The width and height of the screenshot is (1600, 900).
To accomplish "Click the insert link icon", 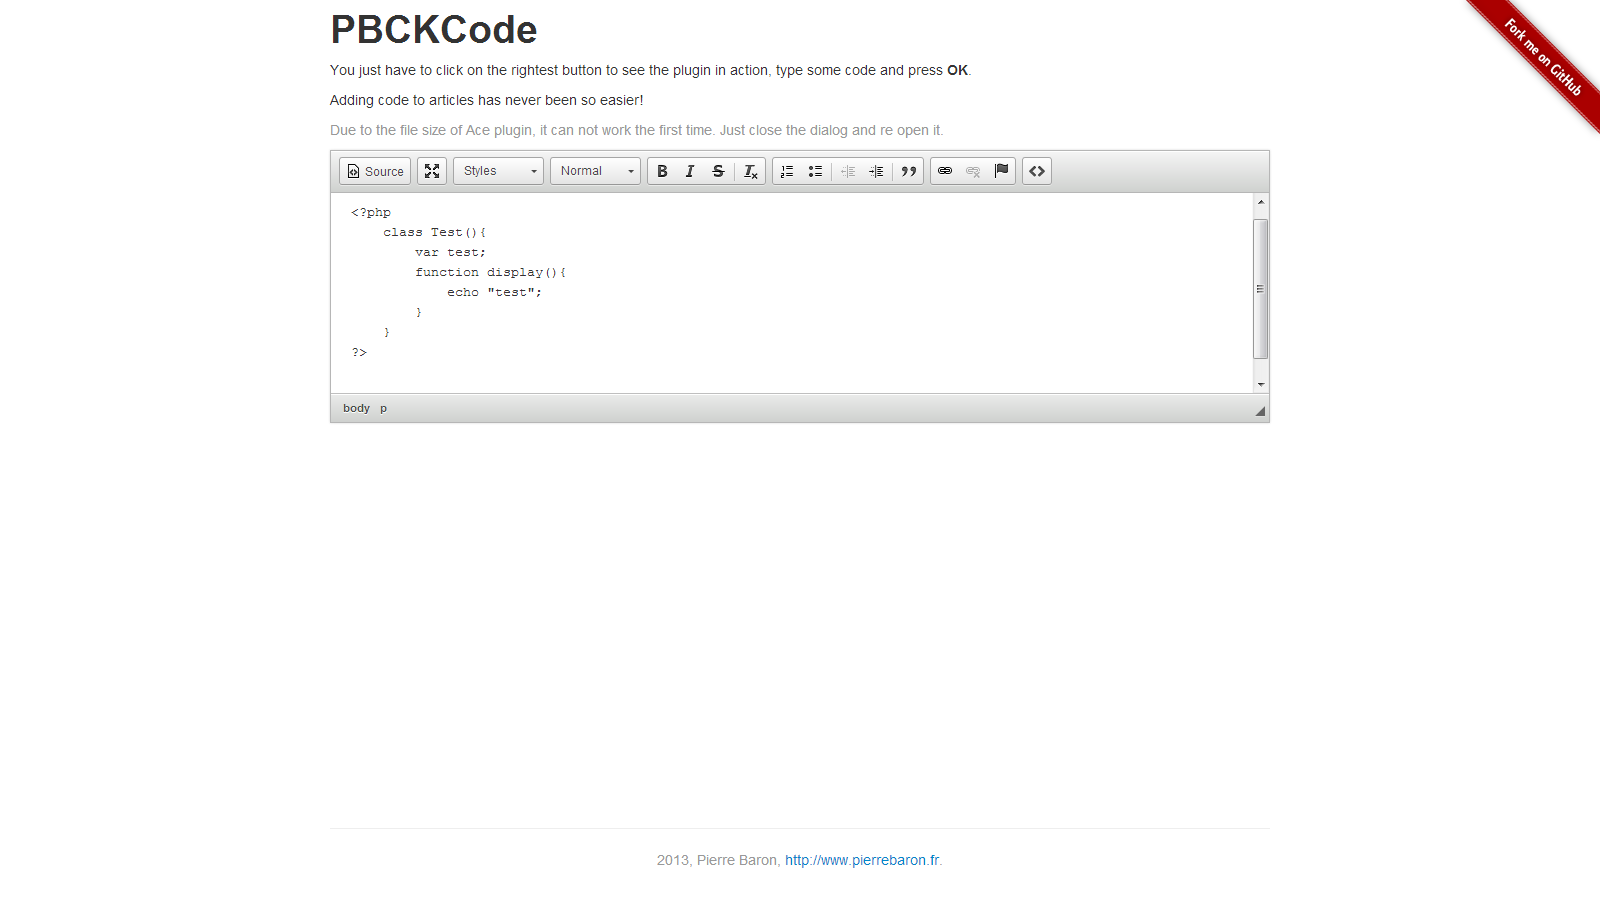I will pyautogui.click(x=945, y=171).
